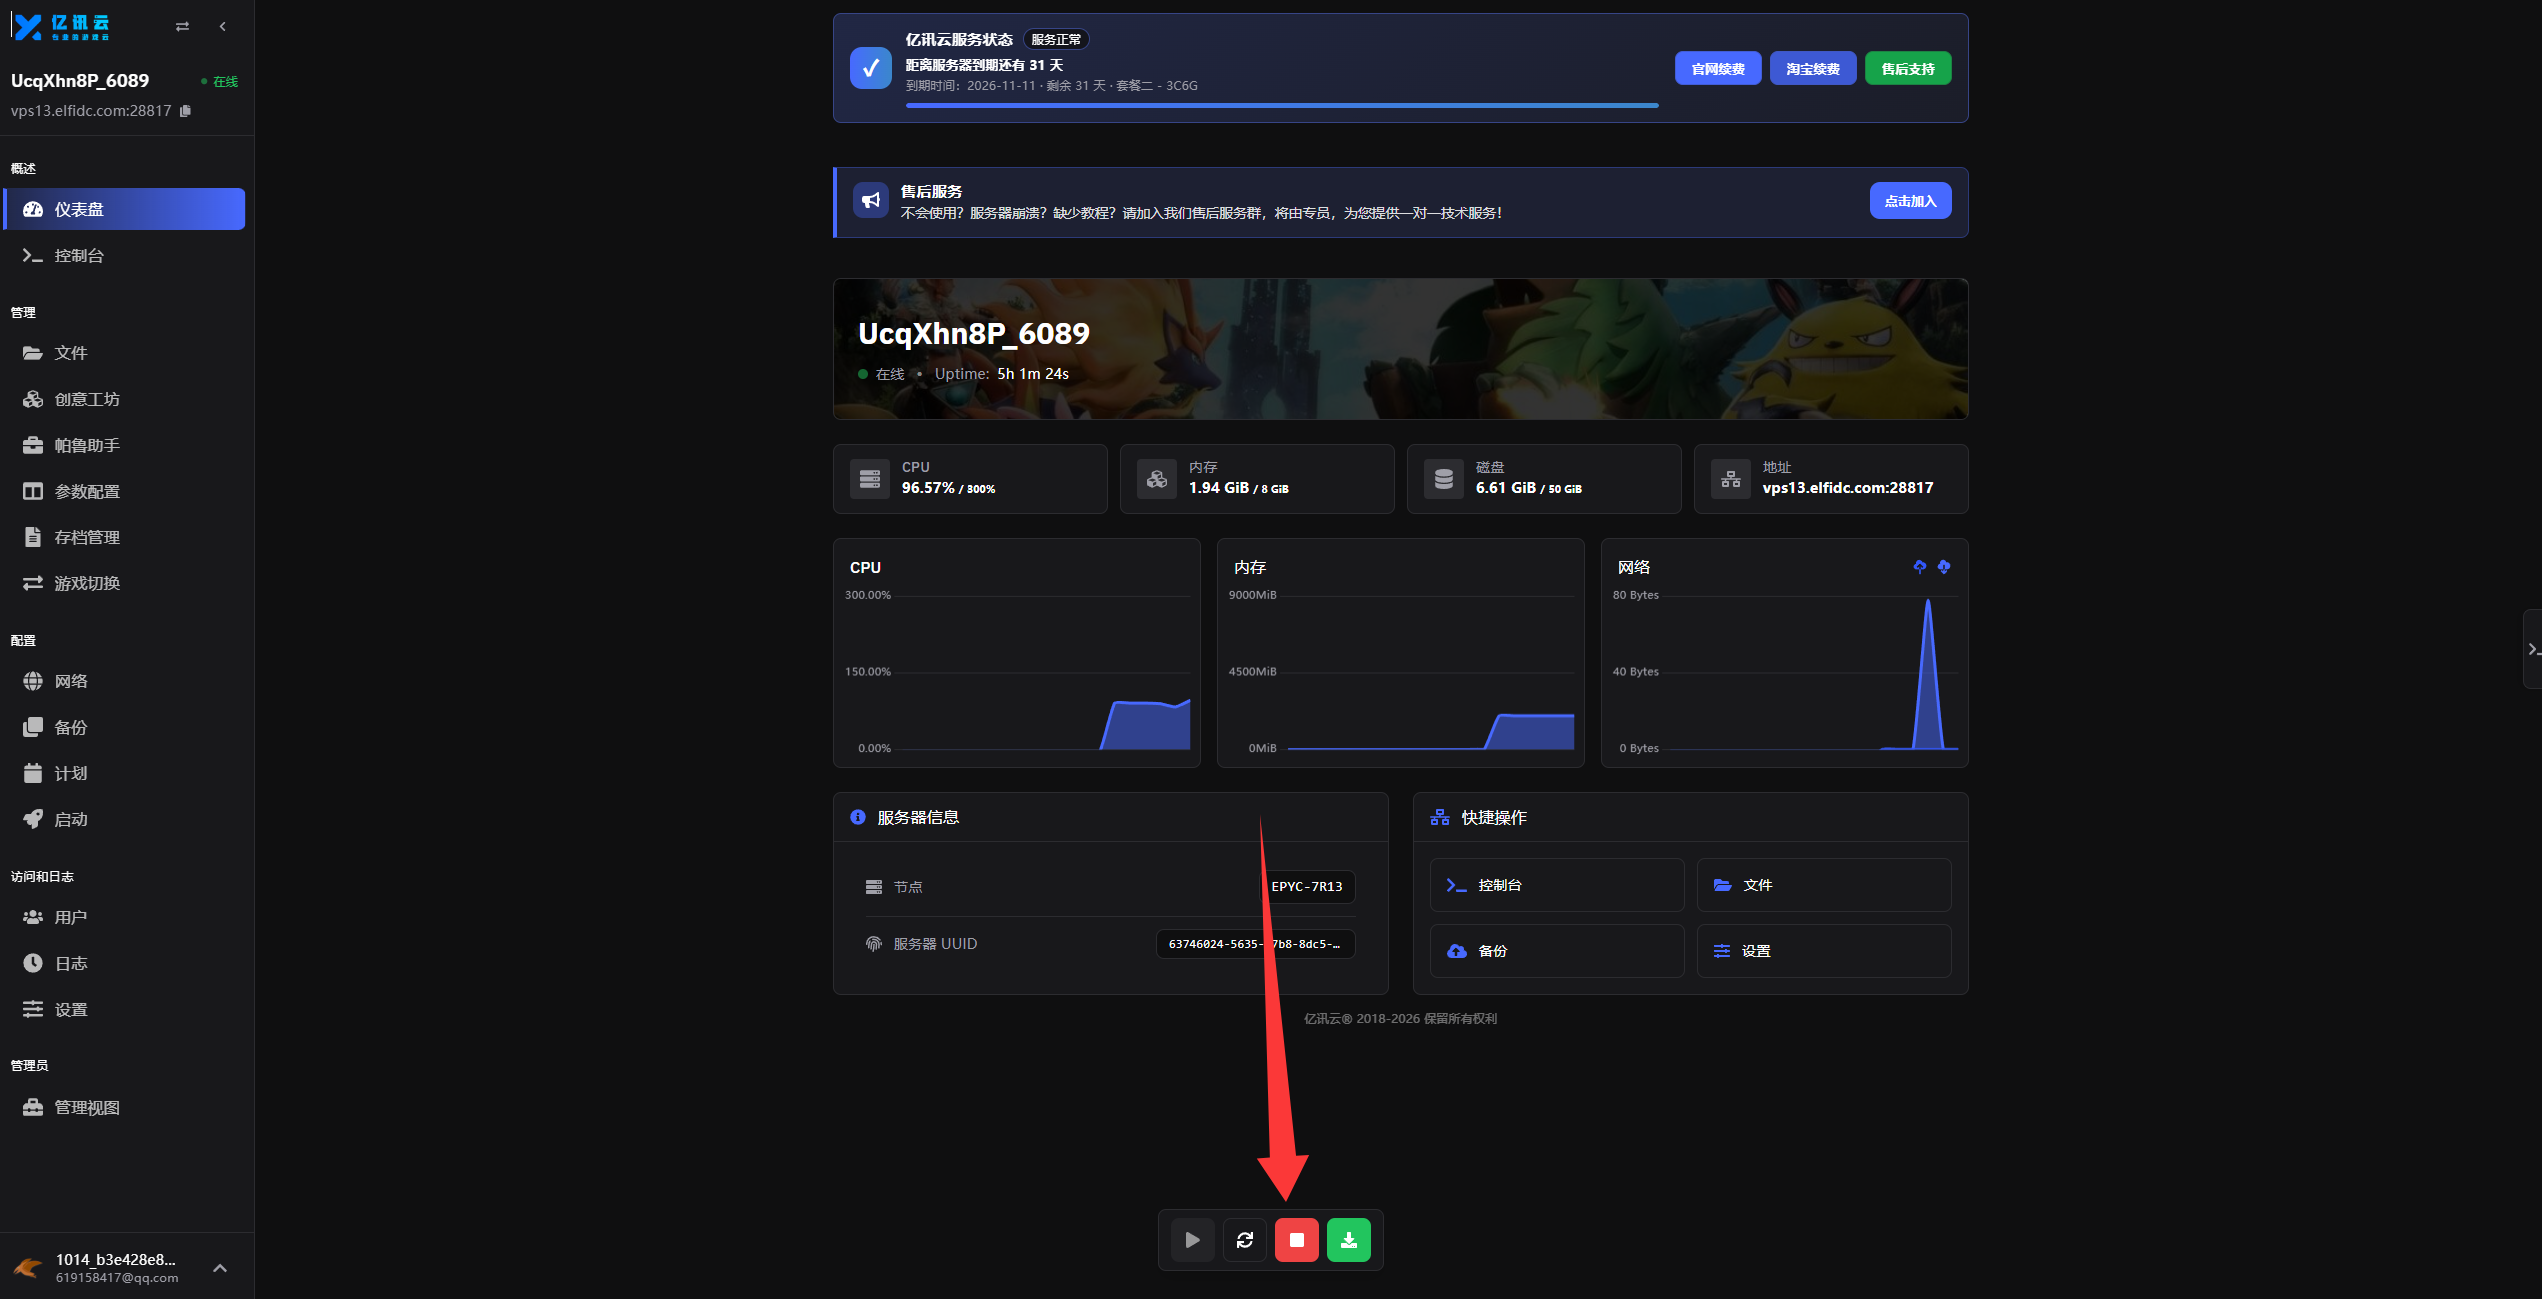Click the EPYC-7R13 node badge
Screen dimensions: 2542x1299
coord(1306,886)
